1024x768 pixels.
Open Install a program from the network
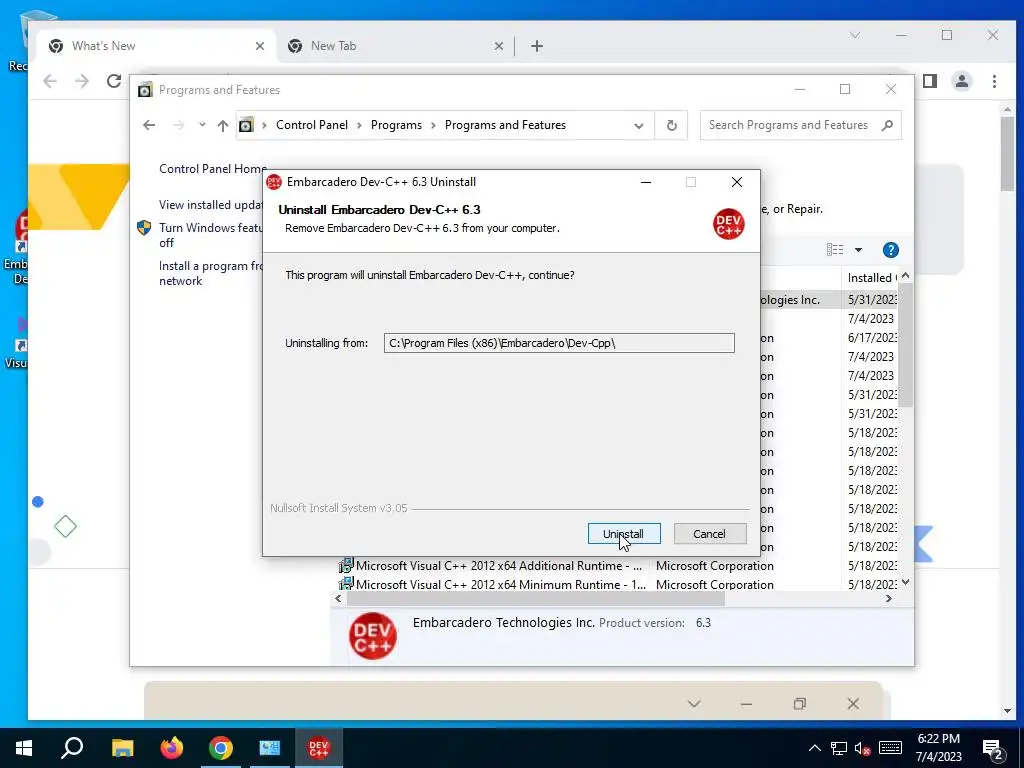(x=210, y=273)
